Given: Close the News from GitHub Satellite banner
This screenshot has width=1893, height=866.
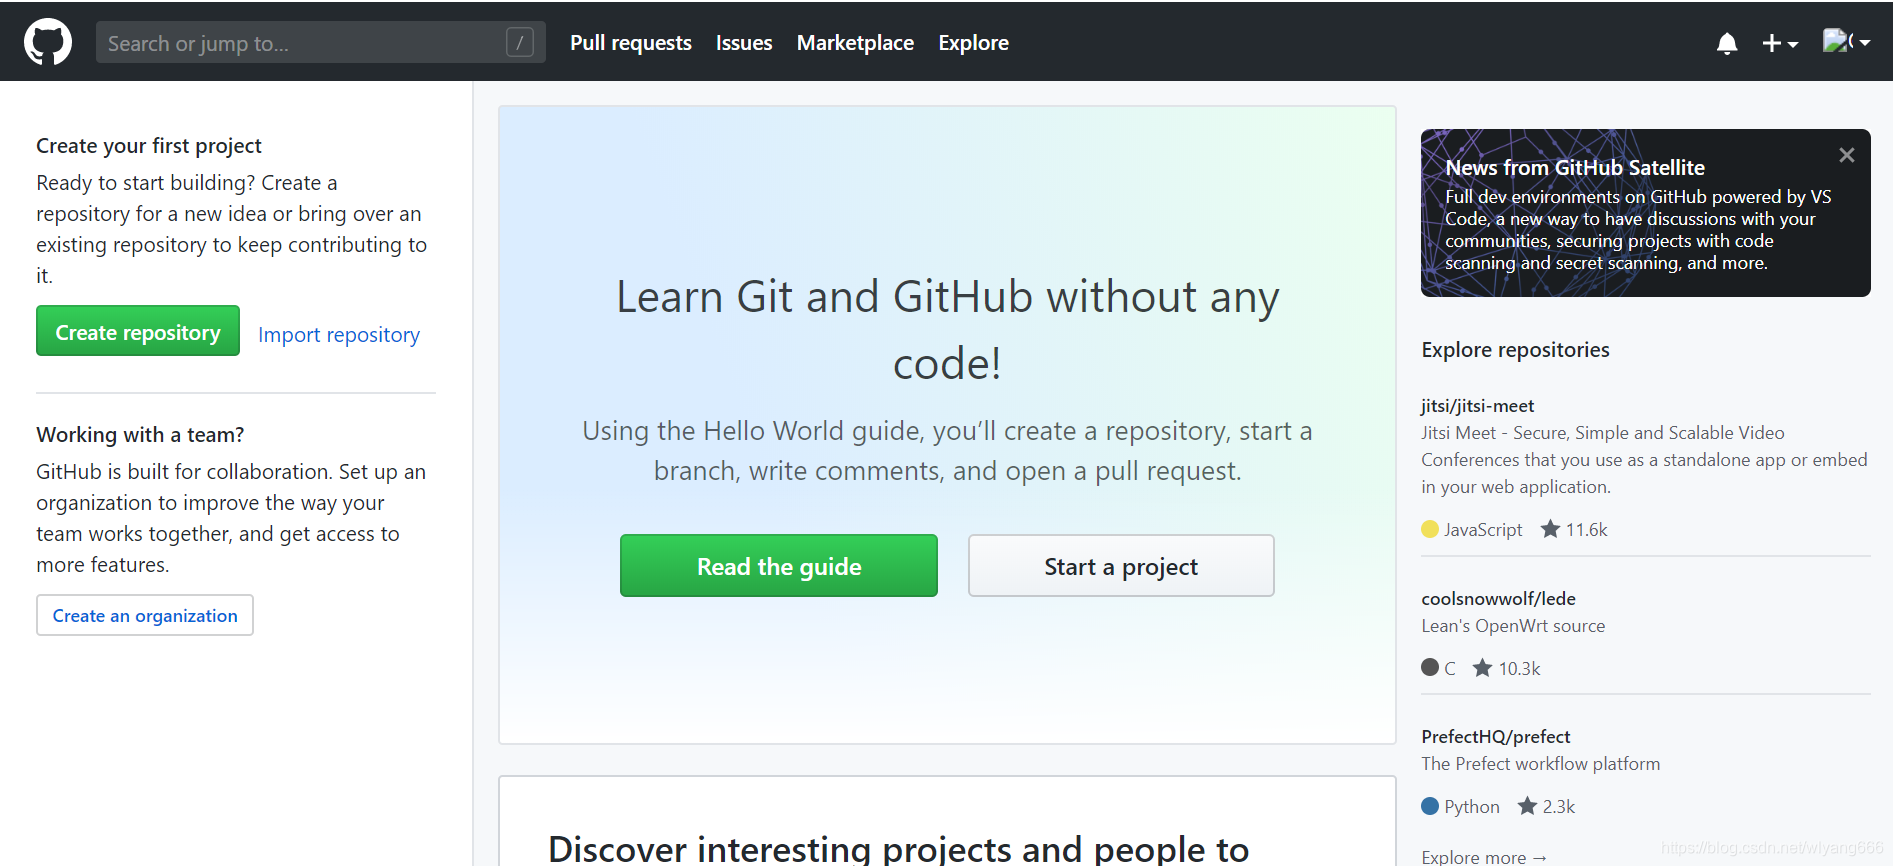Looking at the screenshot, I should click(1846, 155).
